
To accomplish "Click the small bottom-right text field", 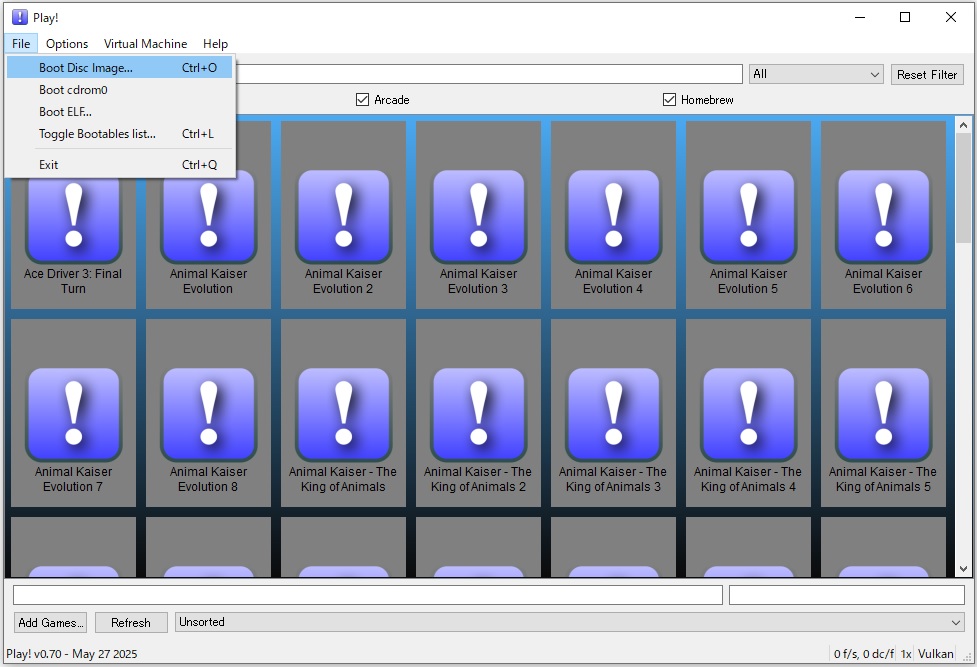I will point(847,595).
